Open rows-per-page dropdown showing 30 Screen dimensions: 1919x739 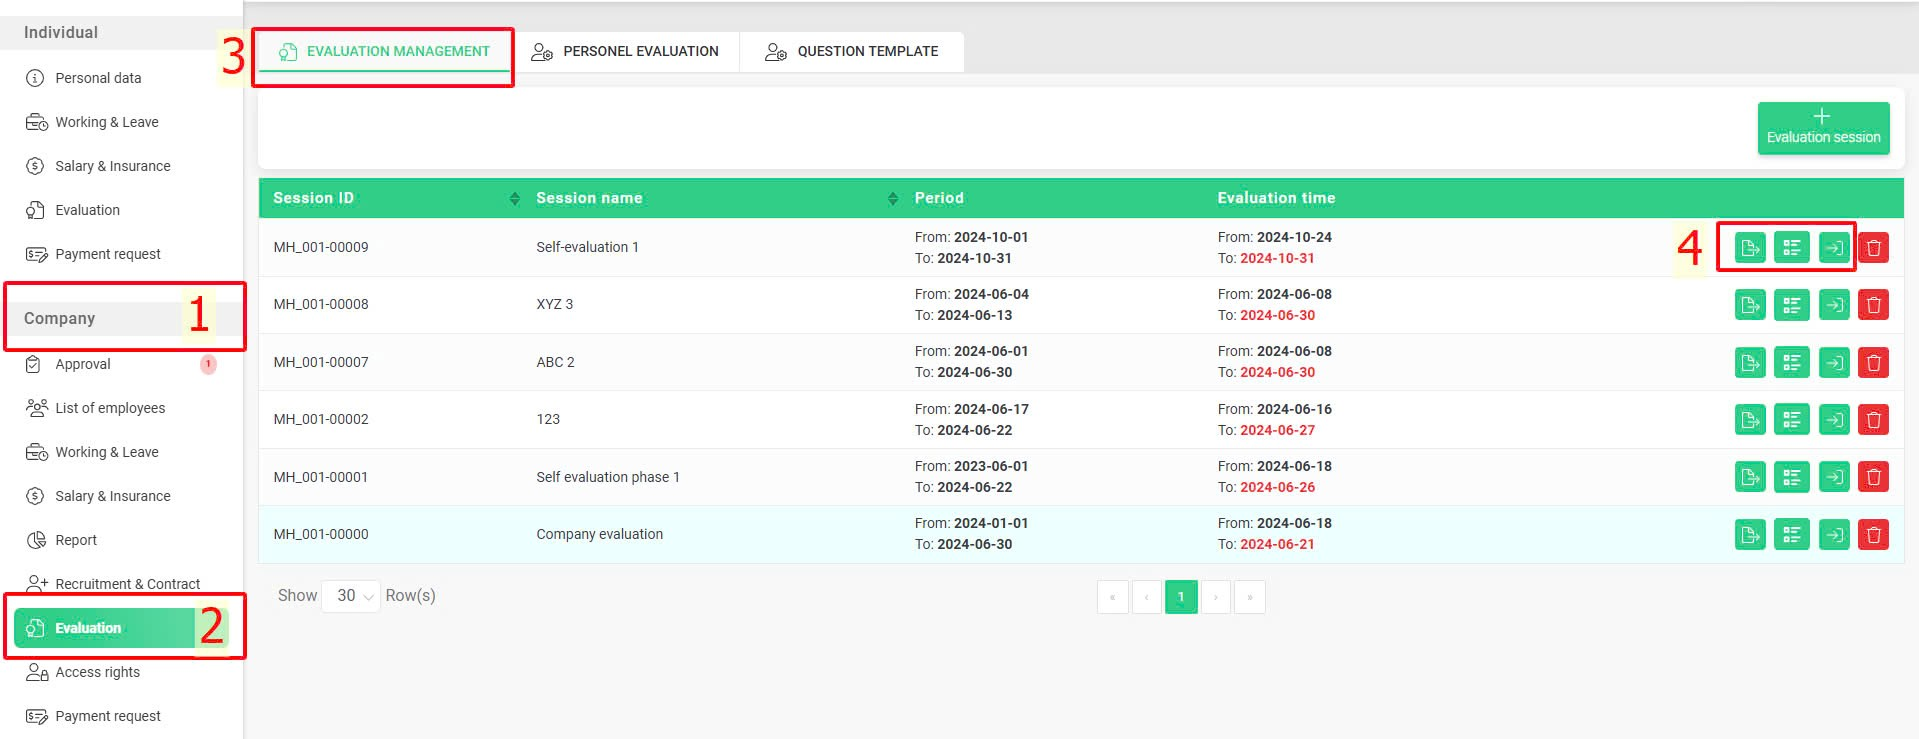350,596
